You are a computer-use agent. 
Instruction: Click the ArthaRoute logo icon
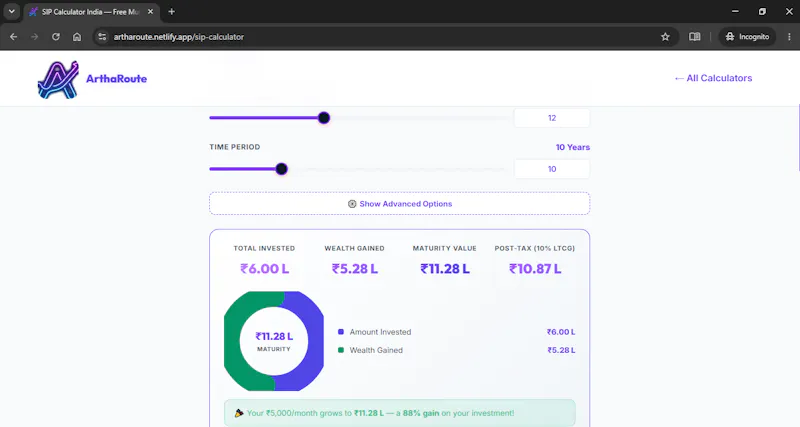click(x=58, y=80)
